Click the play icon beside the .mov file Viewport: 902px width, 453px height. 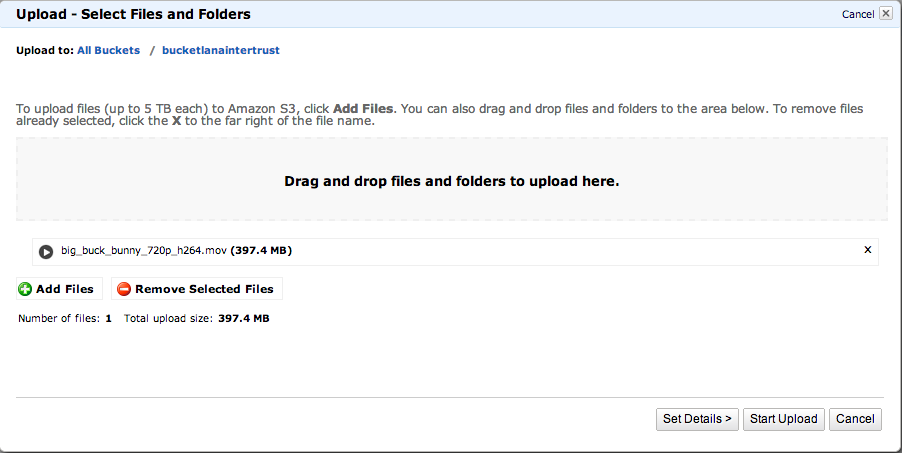click(x=46, y=251)
